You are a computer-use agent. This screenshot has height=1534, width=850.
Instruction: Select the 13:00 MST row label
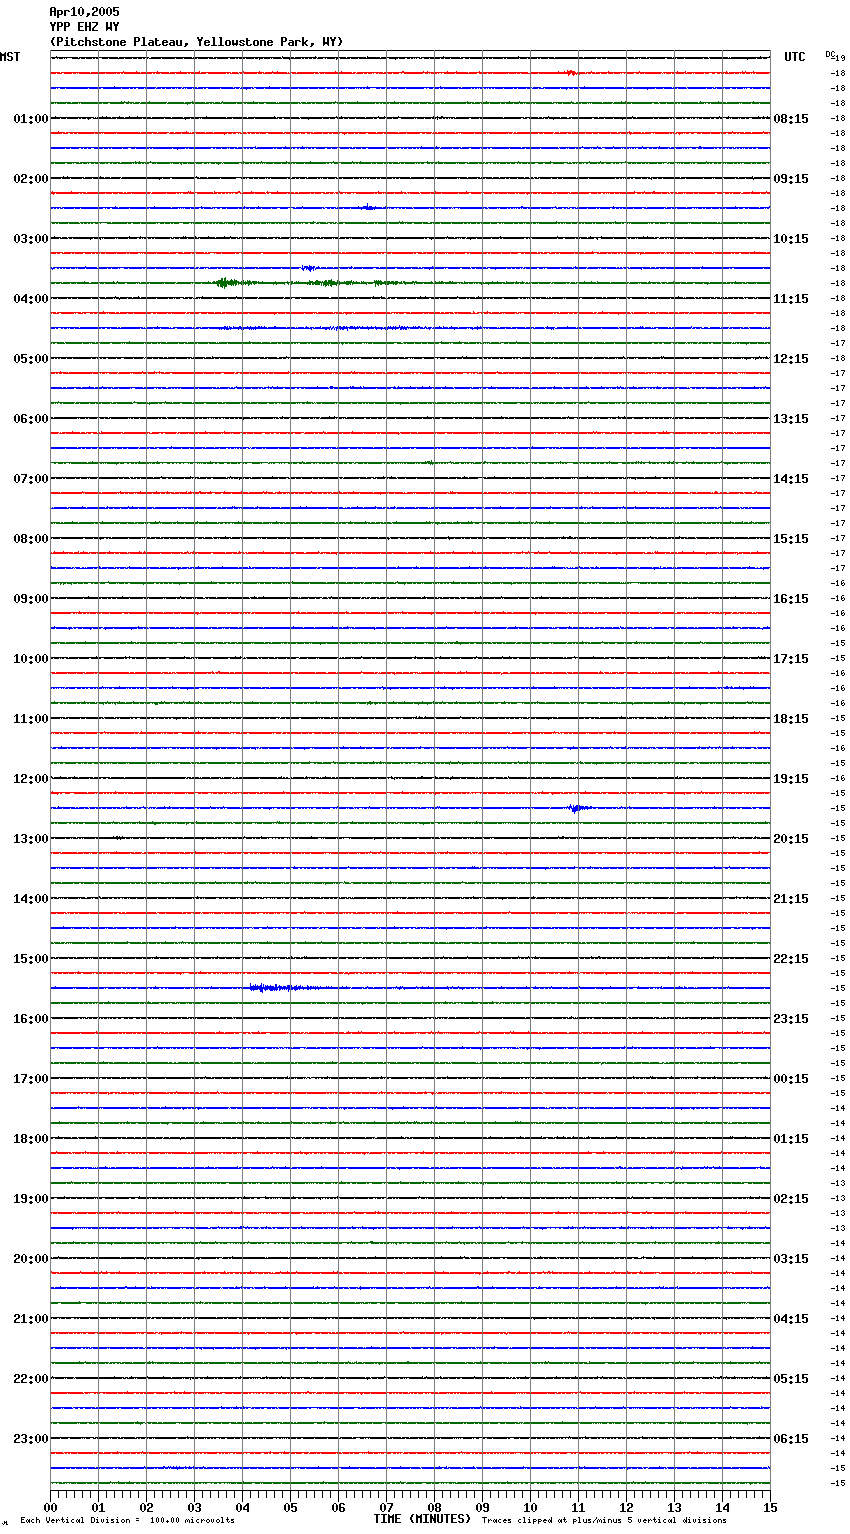click(x=31, y=839)
